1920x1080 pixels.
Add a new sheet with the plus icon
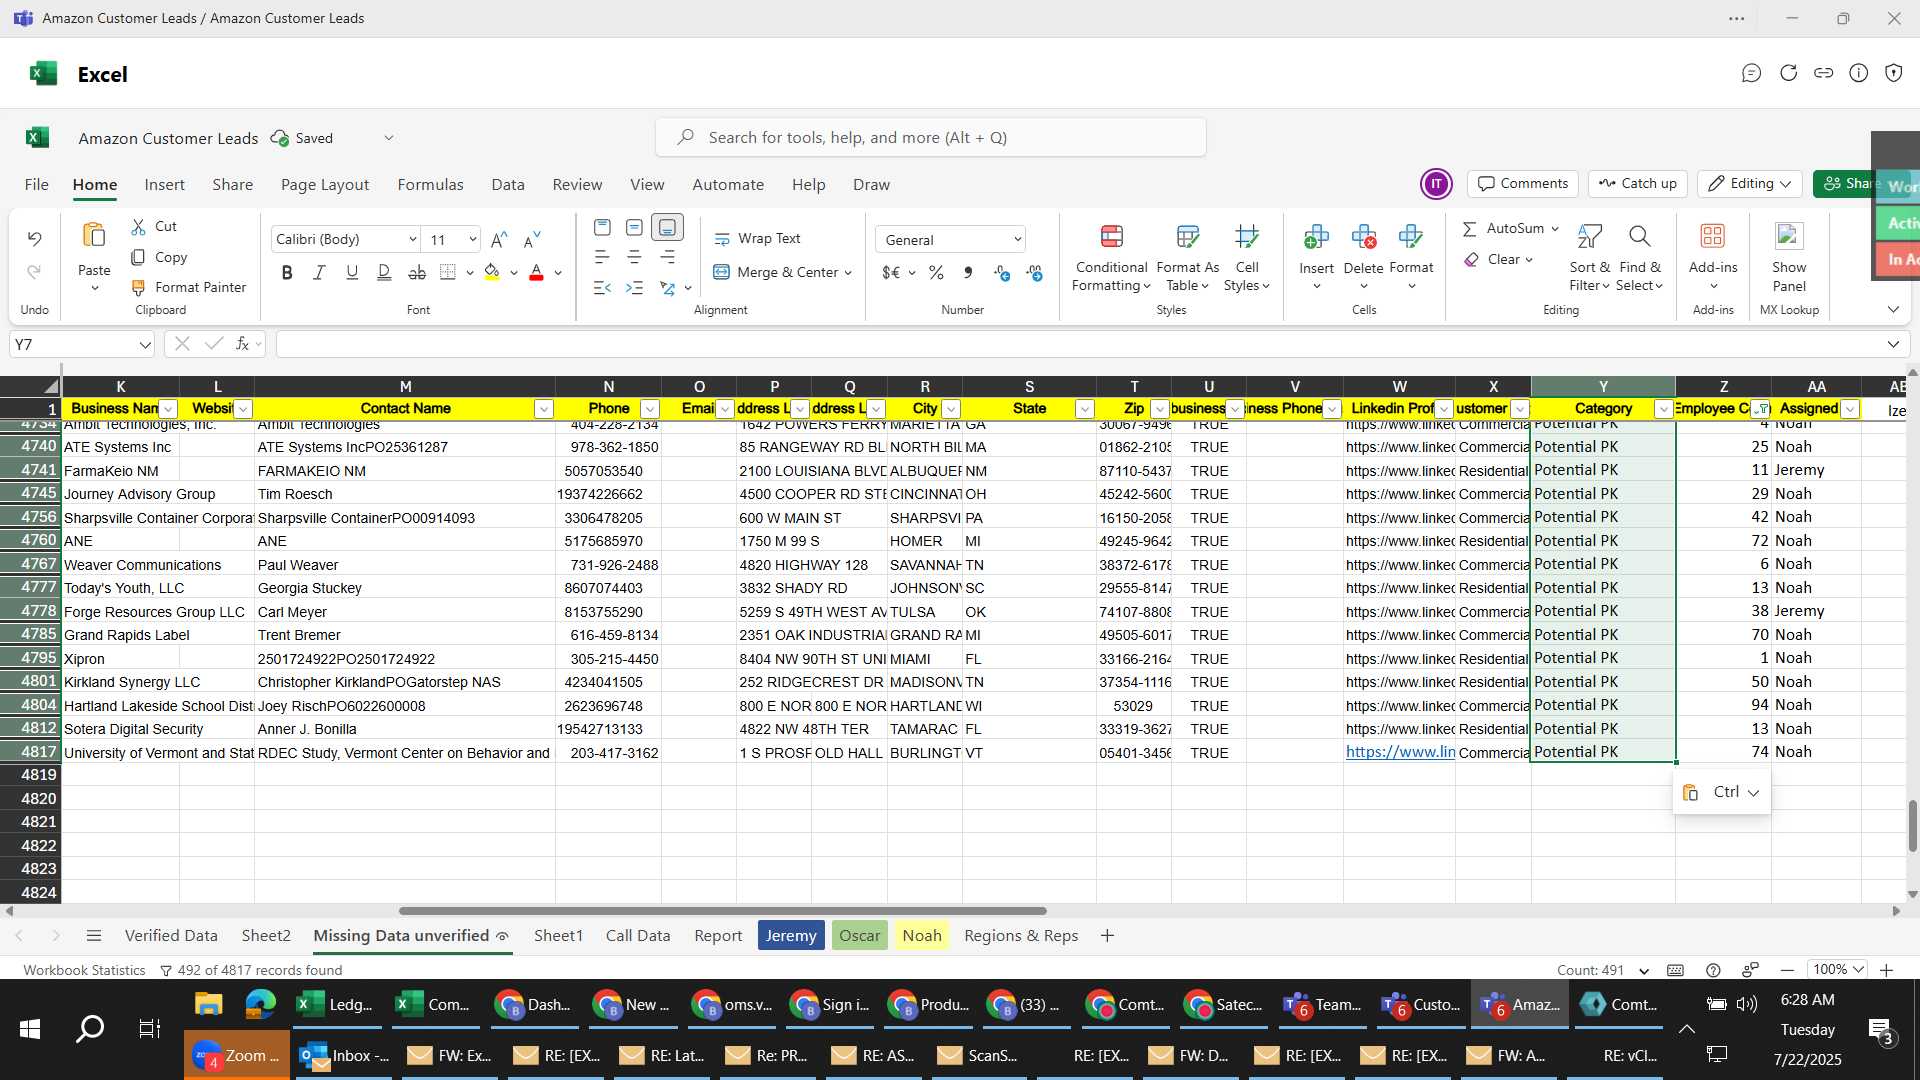[x=1107, y=936]
